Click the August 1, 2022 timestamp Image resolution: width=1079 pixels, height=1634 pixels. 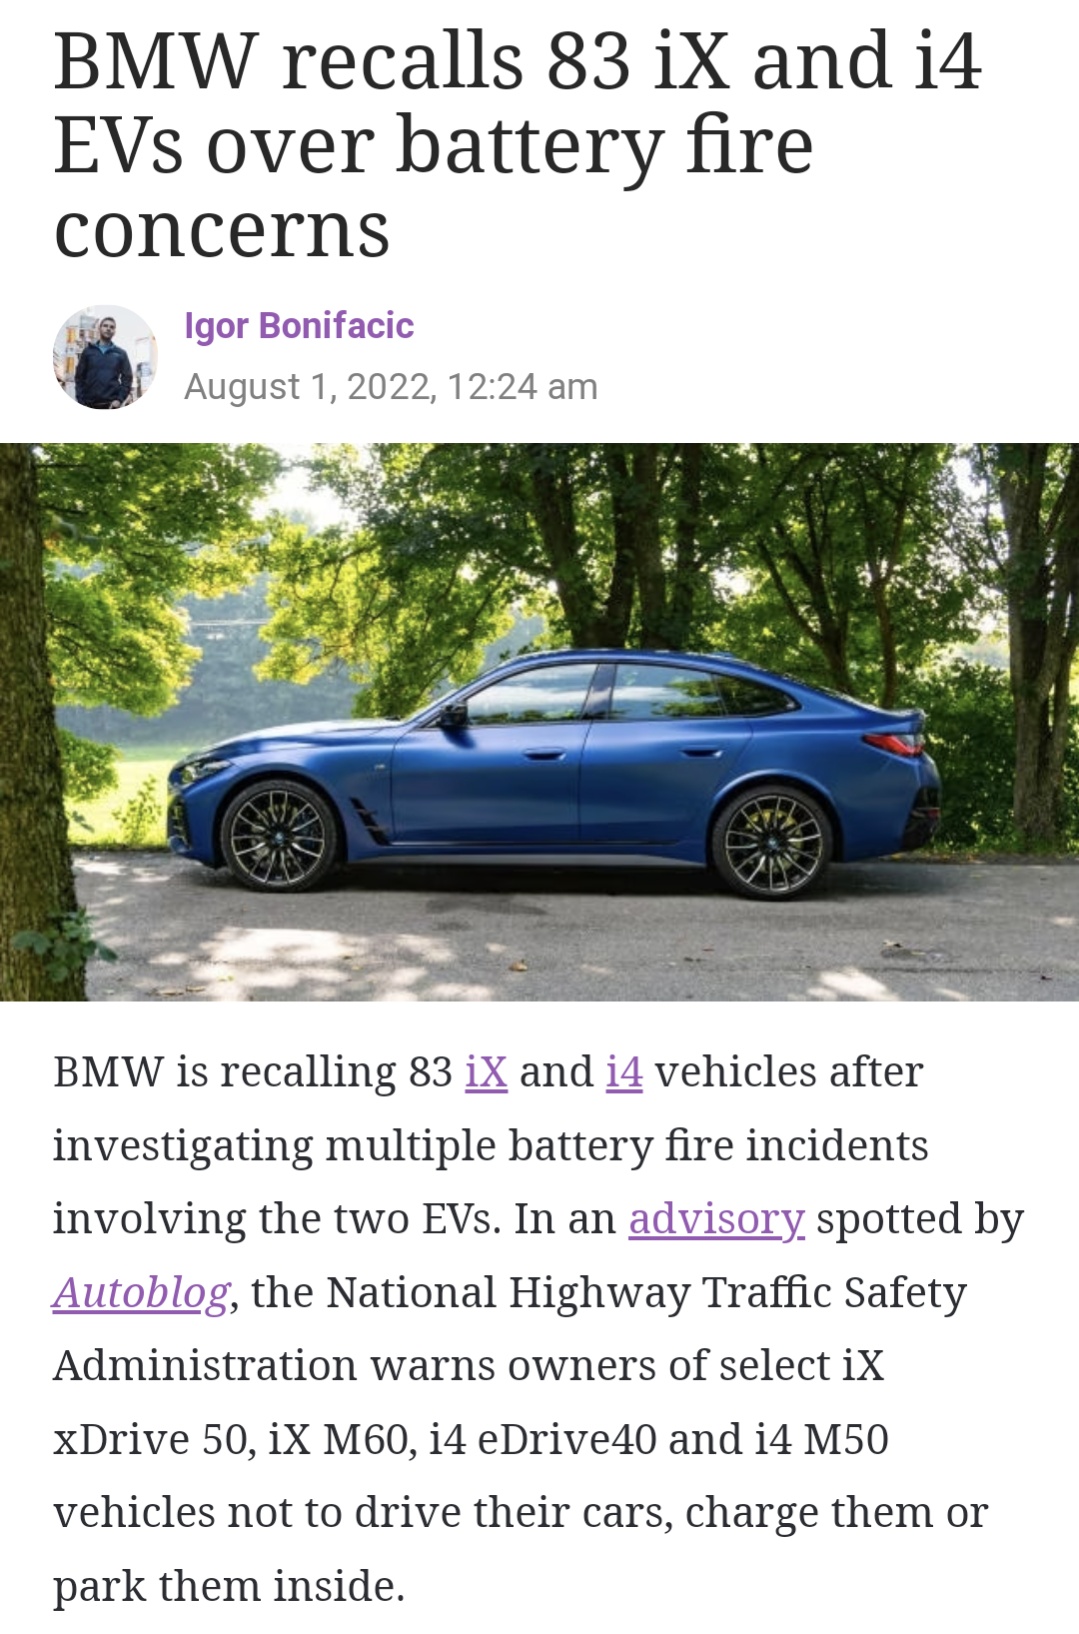tap(391, 386)
